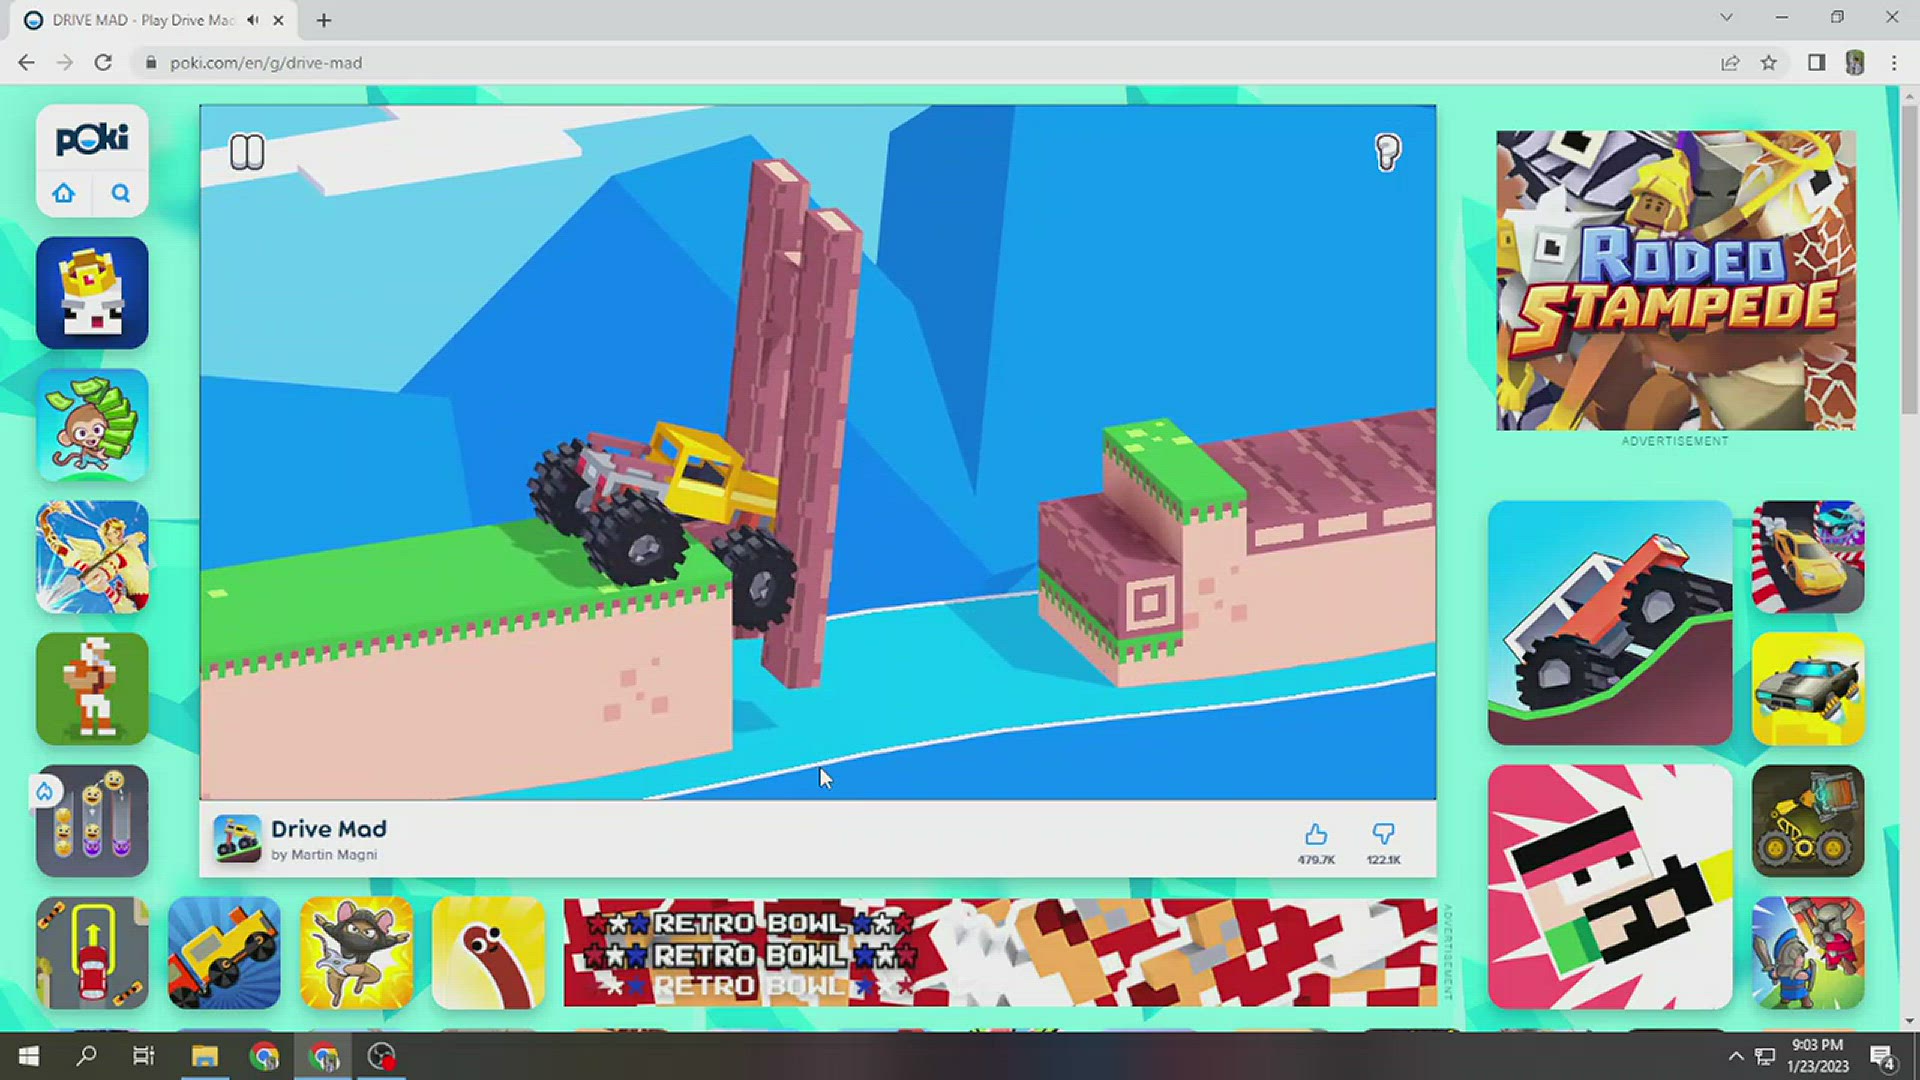Open a new browser tab
The width and height of the screenshot is (1920, 1080).
(324, 20)
